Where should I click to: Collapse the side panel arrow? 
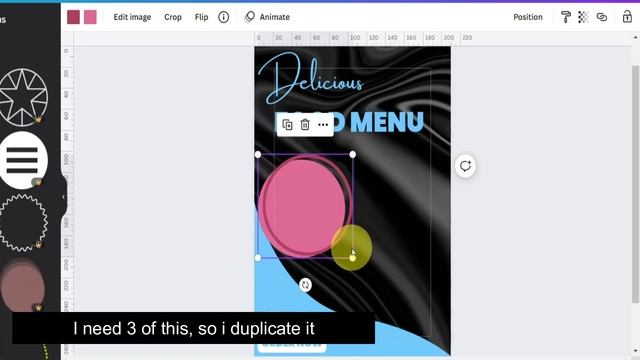coord(63,197)
